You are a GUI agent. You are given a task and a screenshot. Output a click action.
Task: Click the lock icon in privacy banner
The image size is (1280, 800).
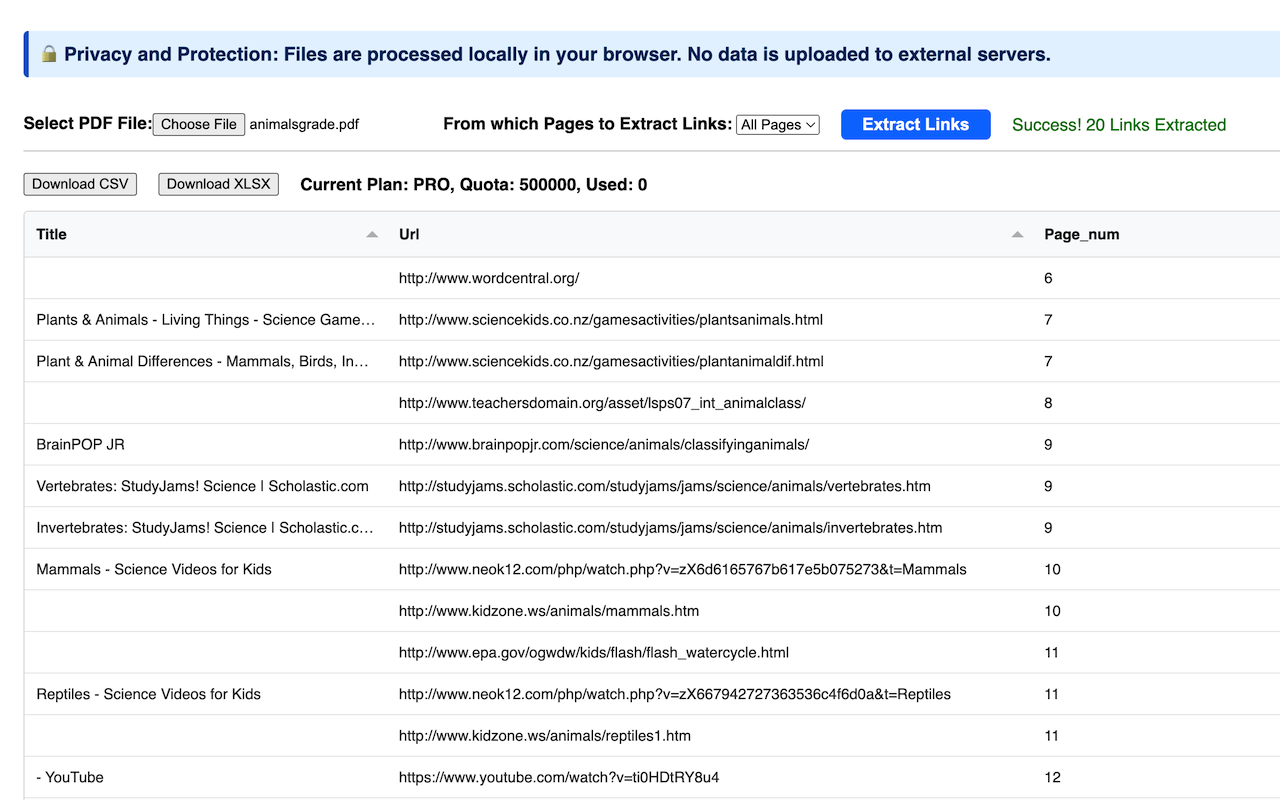[49, 54]
